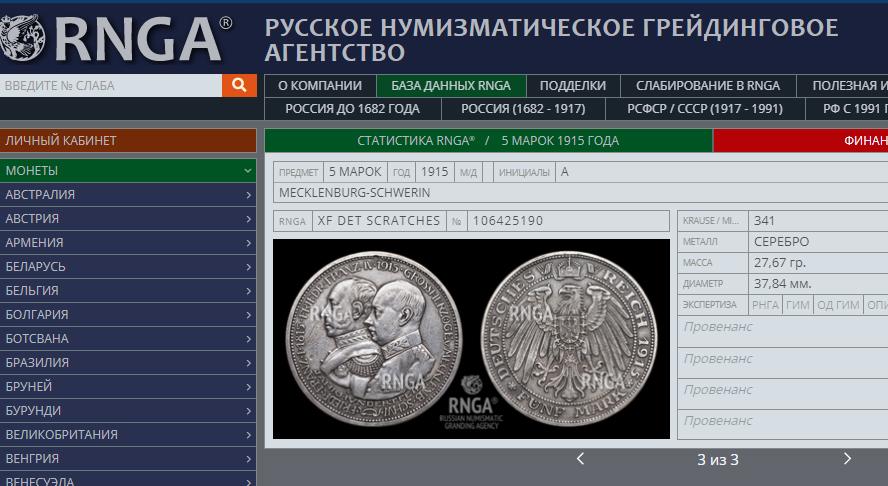Open the О КОМПАНИИ menu item
Image resolution: width=888 pixels, height=486 pixels.
(320, 86)
